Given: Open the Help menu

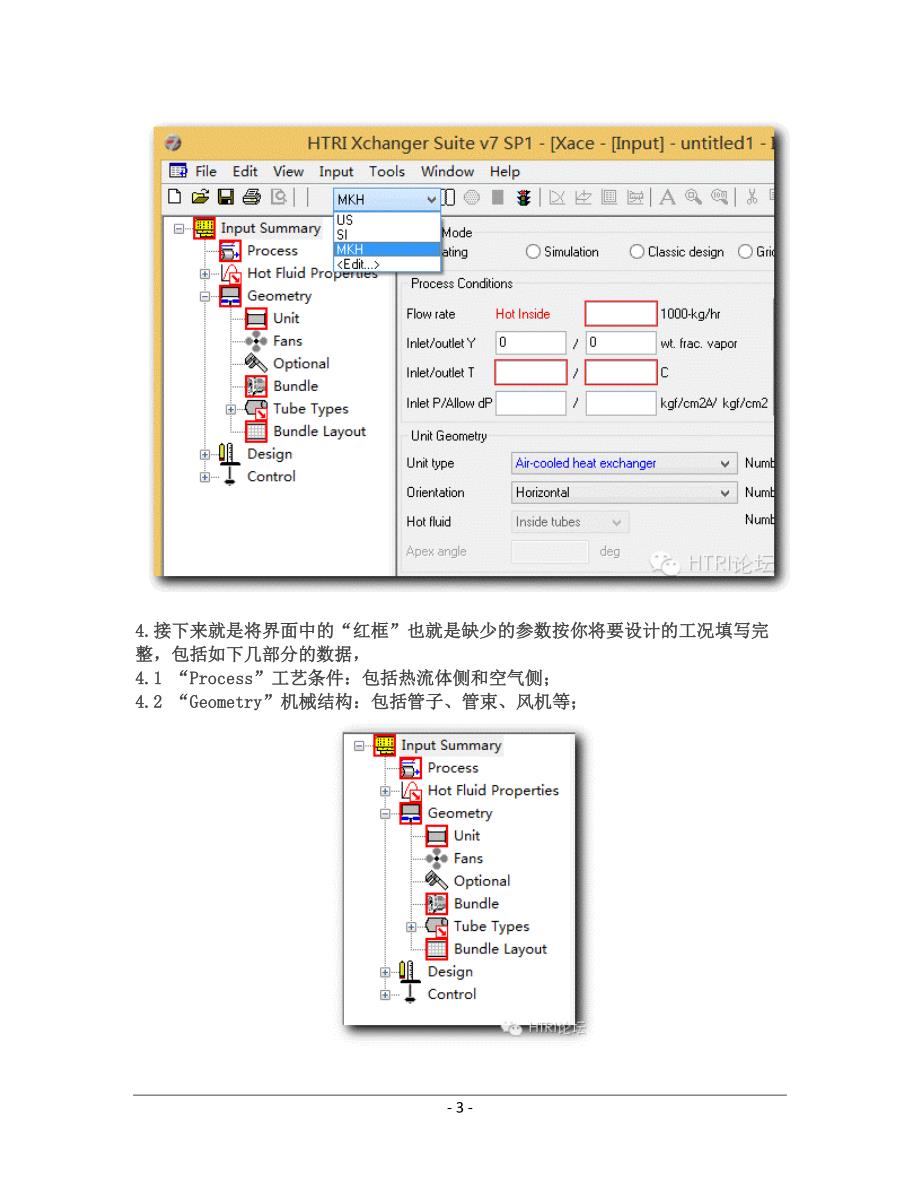Looking at the screenshot, I should tap(504, 172).
